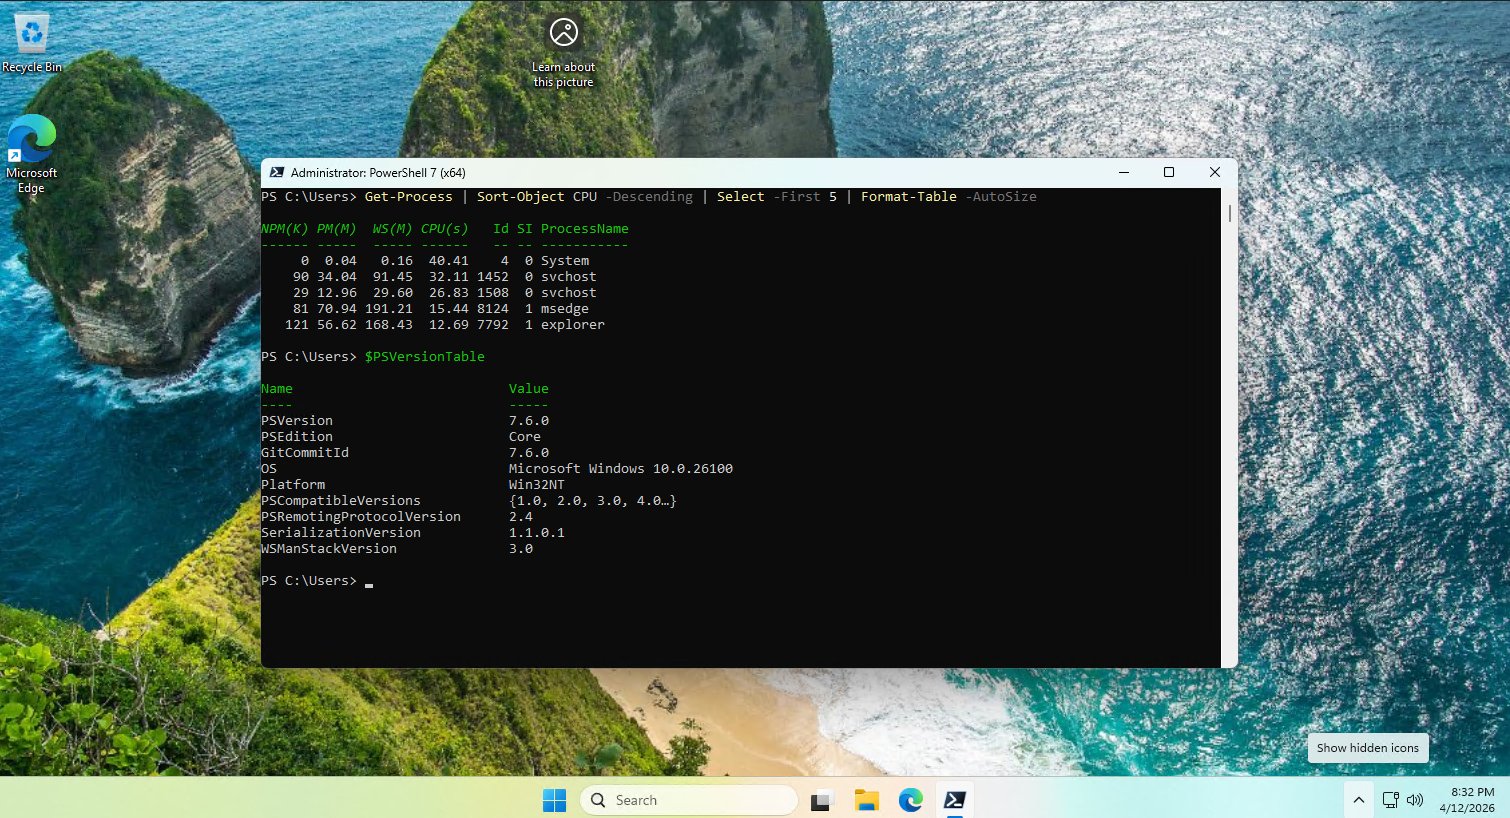This screenshot has width=1510, height=818.
Task: Minimize the PowerShell window
Action: (x=1124, y=173)
